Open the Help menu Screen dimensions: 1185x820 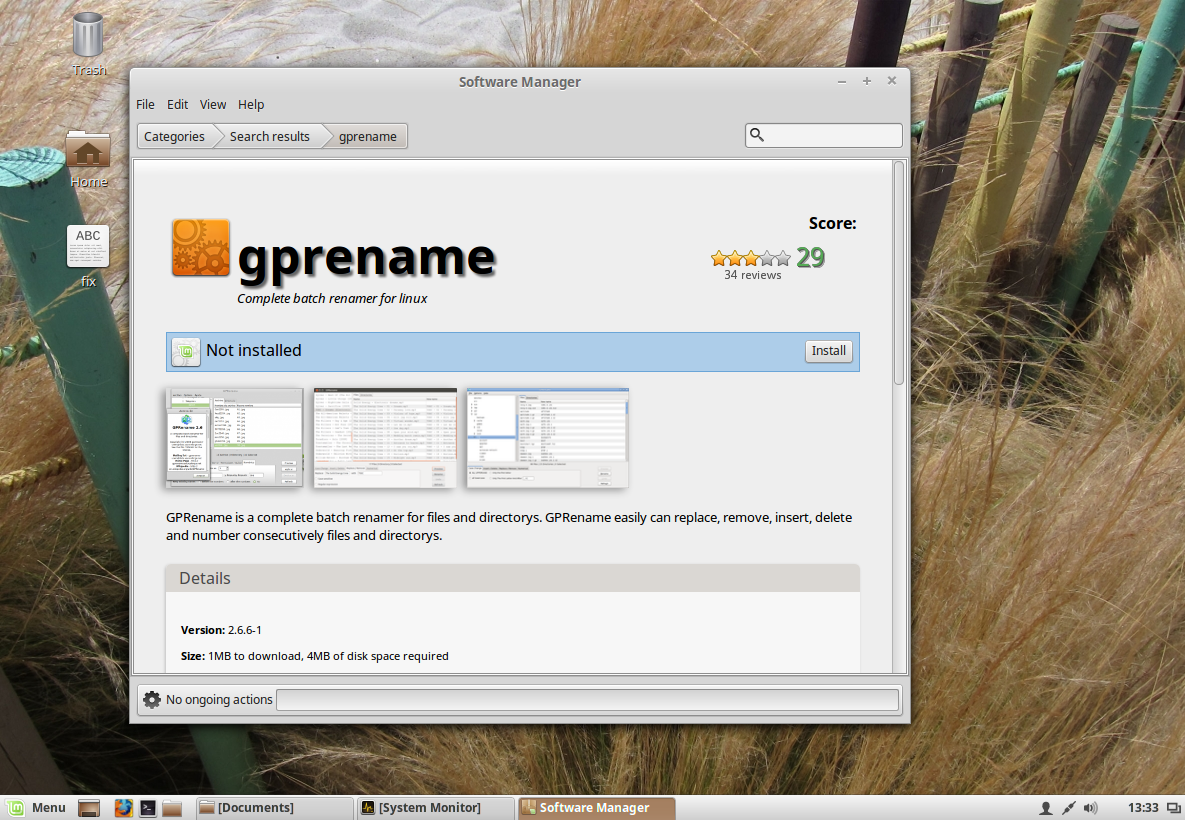(251, 104)
